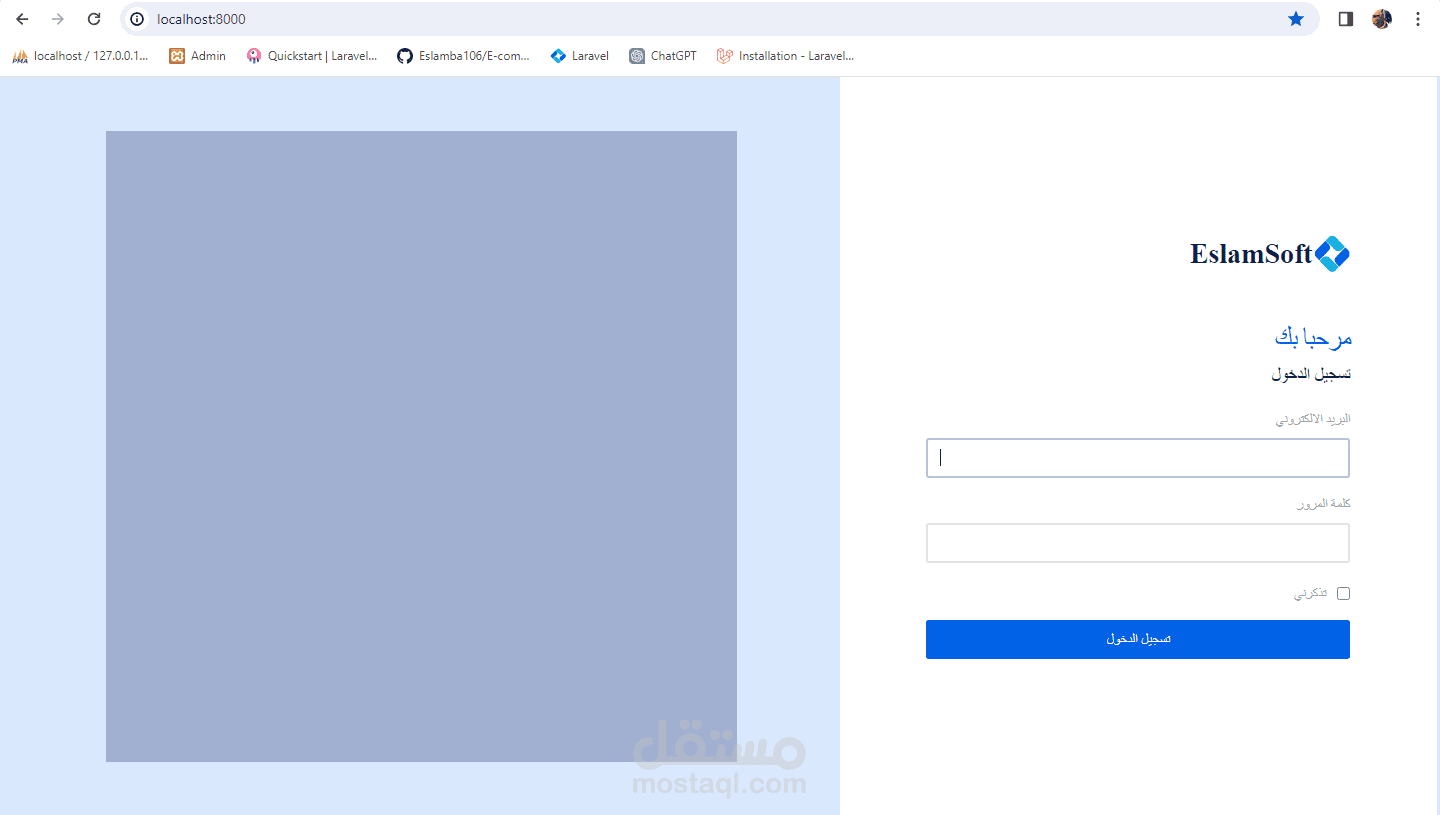This screenshot has width=1440, height=815.
Task: Focus the email (البريد الالكتروني) input field
Action: pos(1138,458)
